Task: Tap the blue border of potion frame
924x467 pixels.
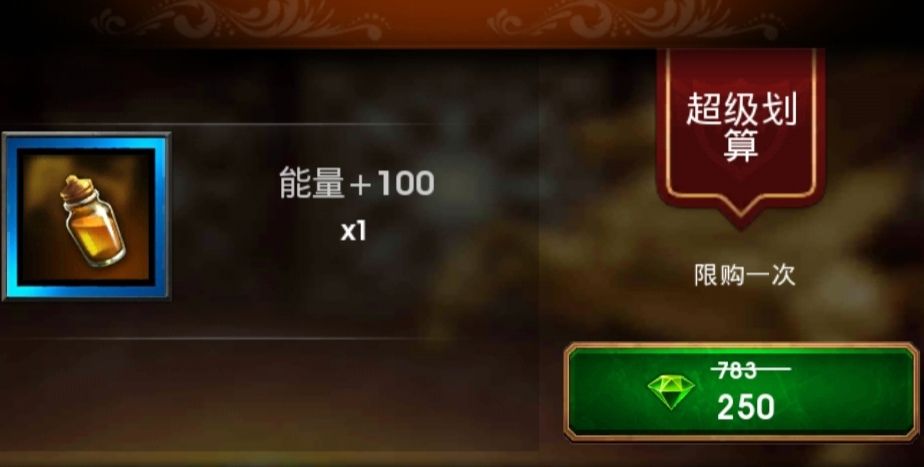Action: [x=87, y=142]
